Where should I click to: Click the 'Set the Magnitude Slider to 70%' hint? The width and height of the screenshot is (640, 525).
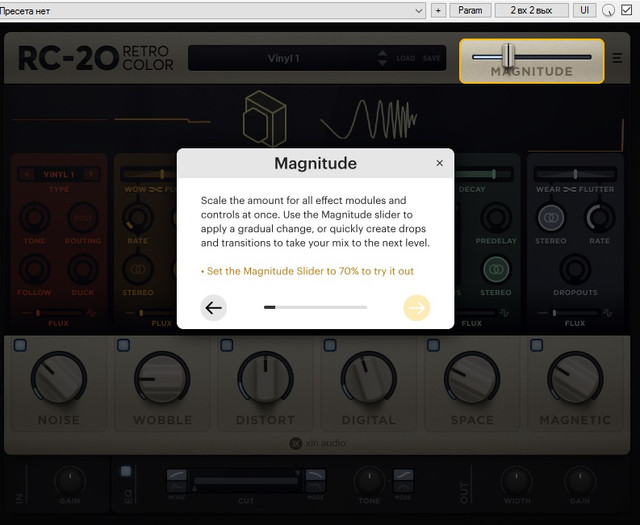pos(307,271)
